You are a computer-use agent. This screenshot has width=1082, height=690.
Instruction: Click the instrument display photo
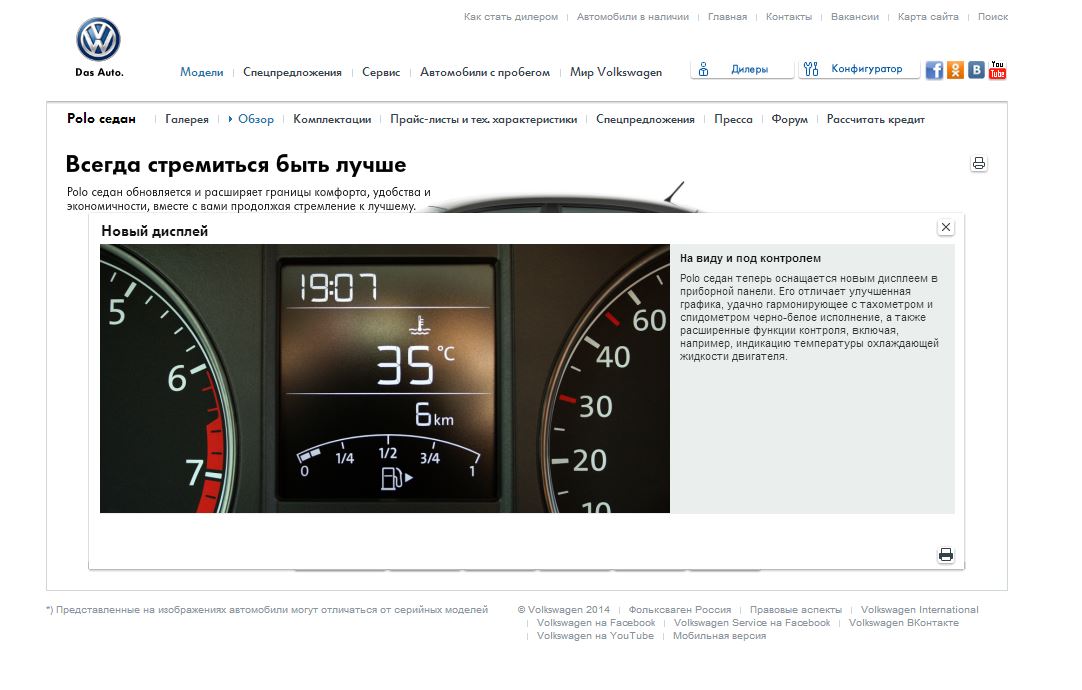(x=384, y=378)
